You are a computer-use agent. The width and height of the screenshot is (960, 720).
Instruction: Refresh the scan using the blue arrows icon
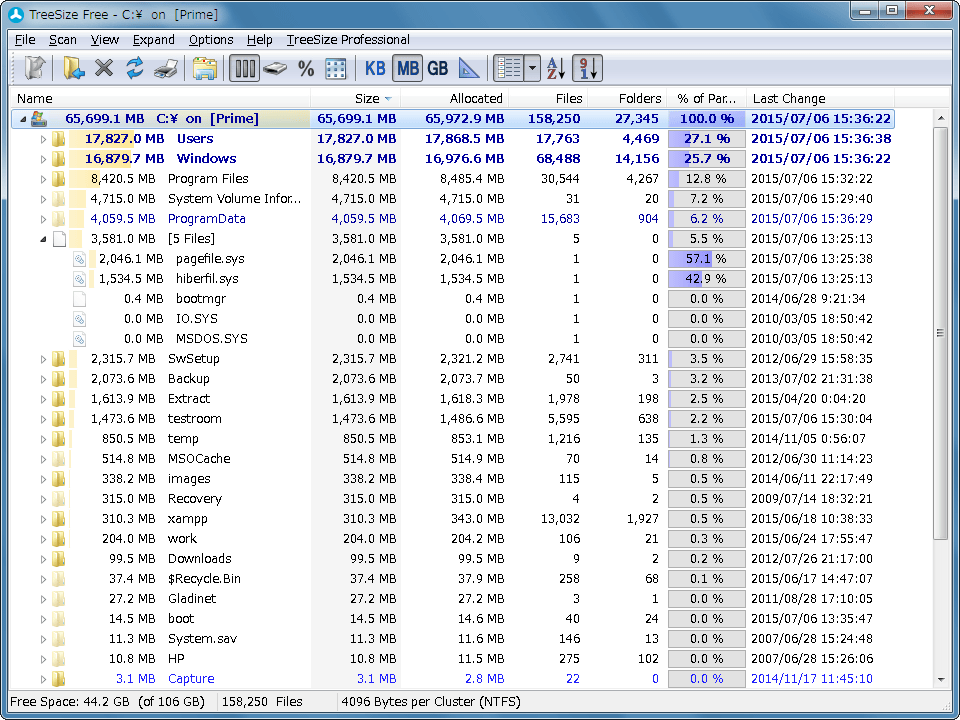point(135,68)
